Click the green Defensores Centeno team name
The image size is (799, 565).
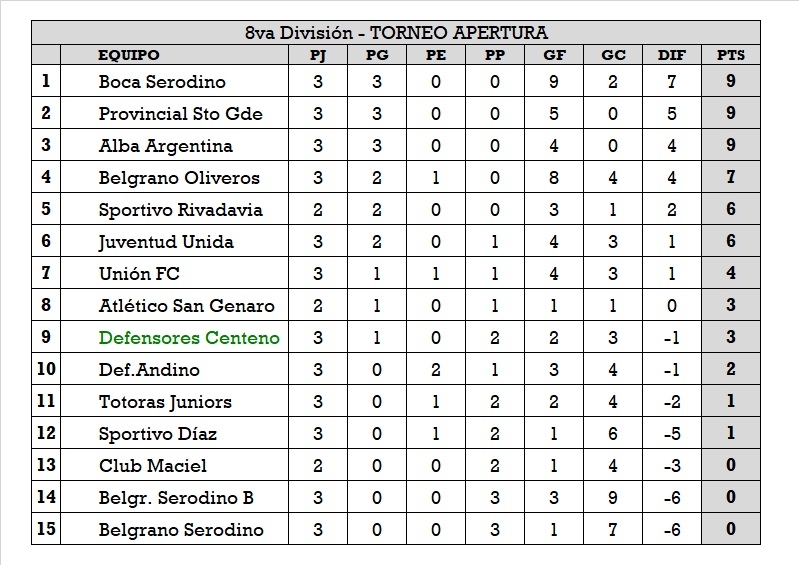[189, 338]
